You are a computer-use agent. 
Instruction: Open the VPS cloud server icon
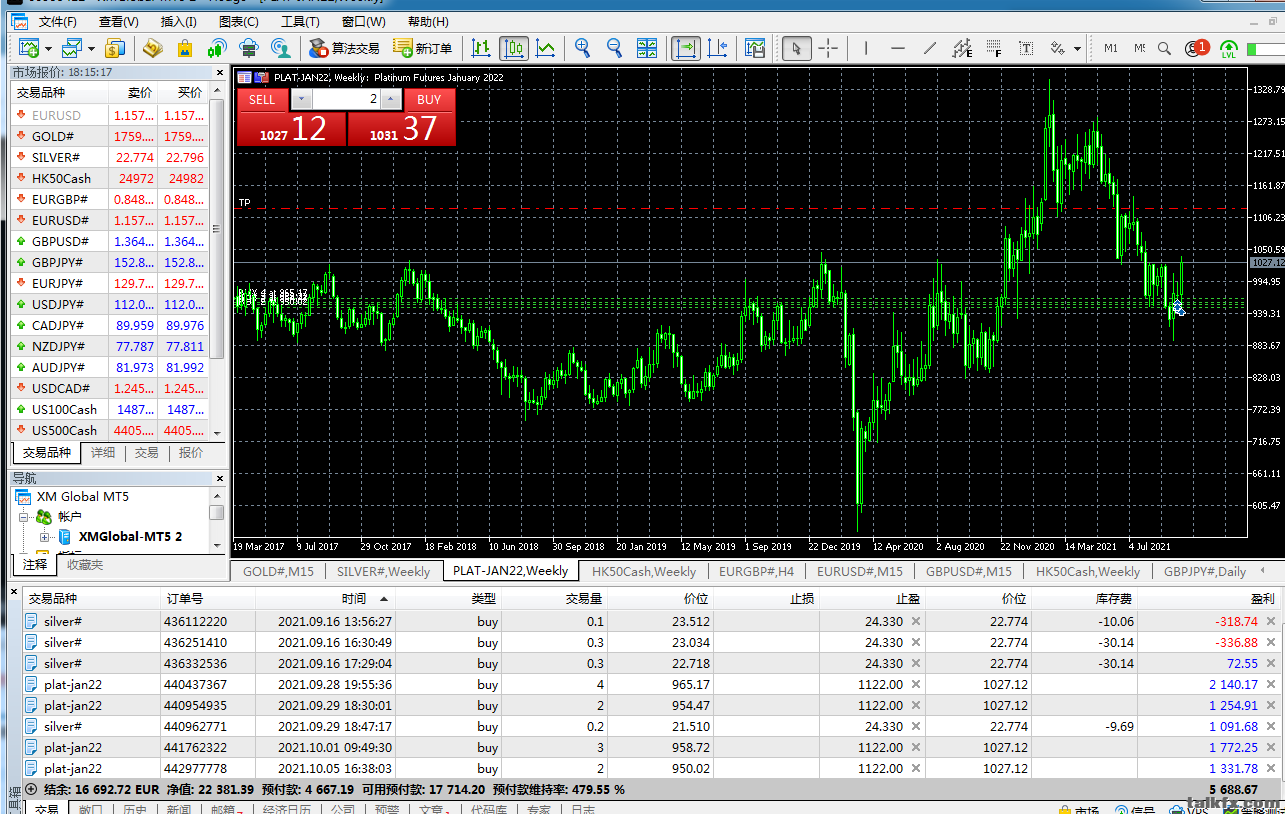249,48
